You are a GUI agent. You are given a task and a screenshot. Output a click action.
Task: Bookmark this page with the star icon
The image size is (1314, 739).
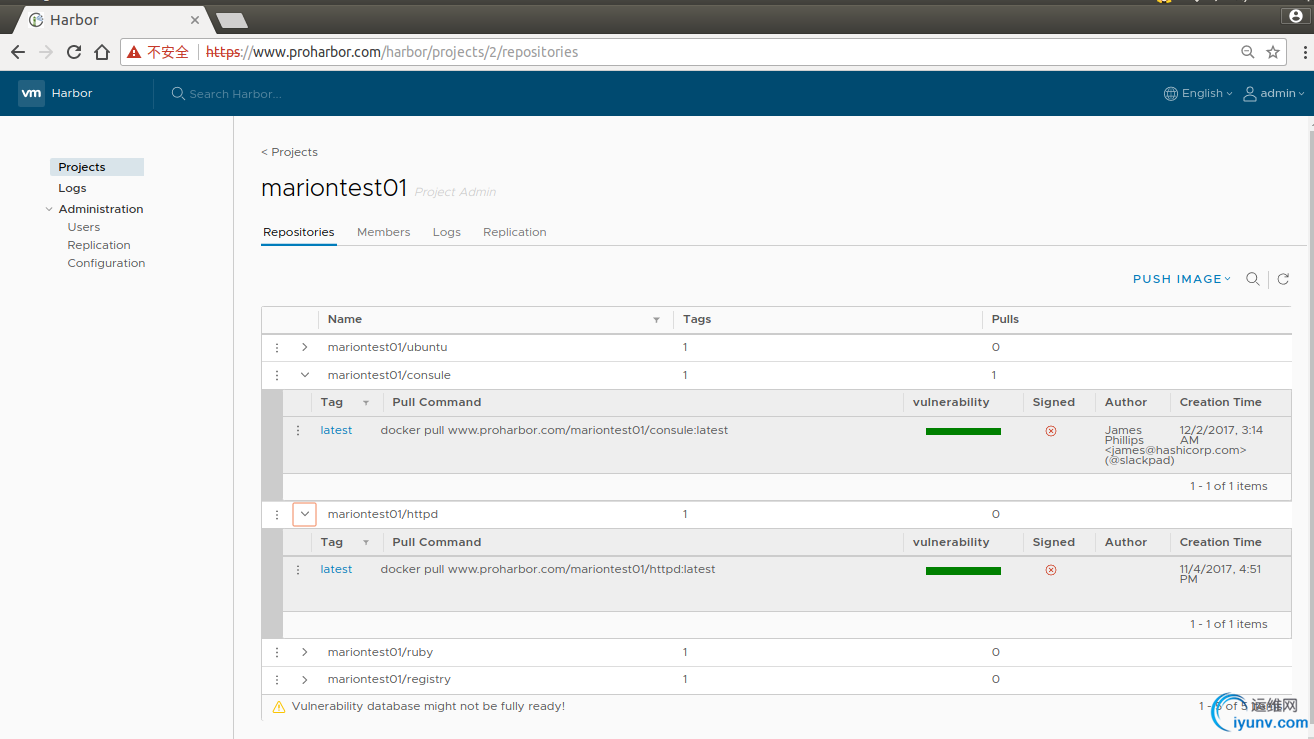coord(1273,52)
